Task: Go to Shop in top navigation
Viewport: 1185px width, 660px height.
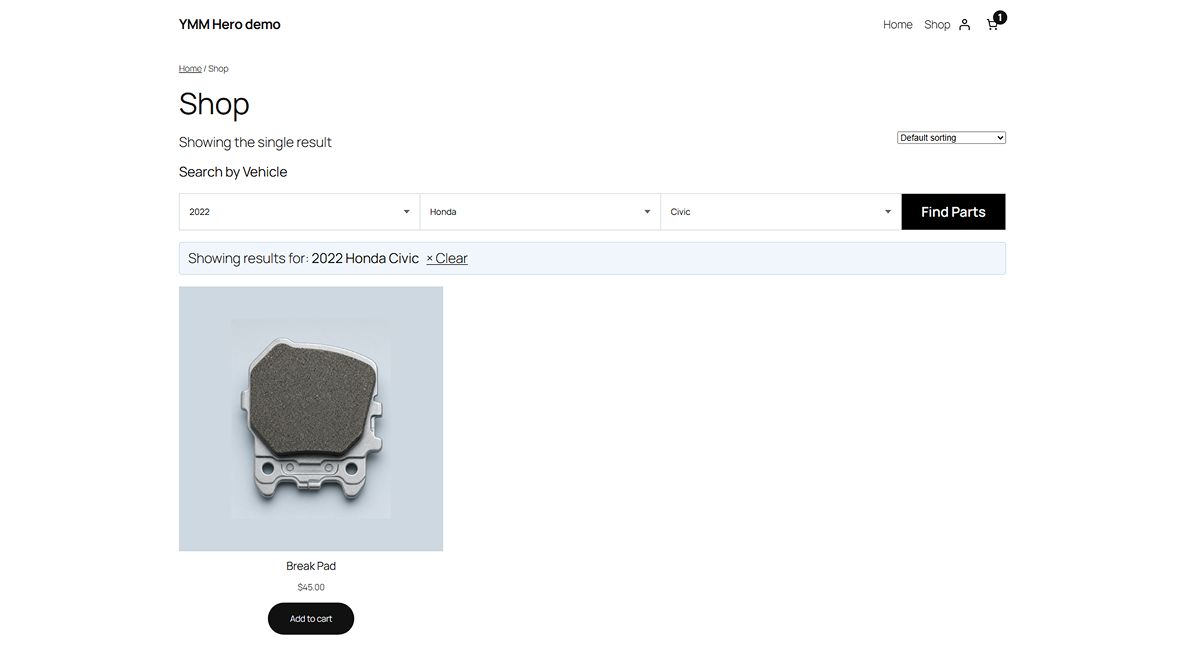Action: 936,24
